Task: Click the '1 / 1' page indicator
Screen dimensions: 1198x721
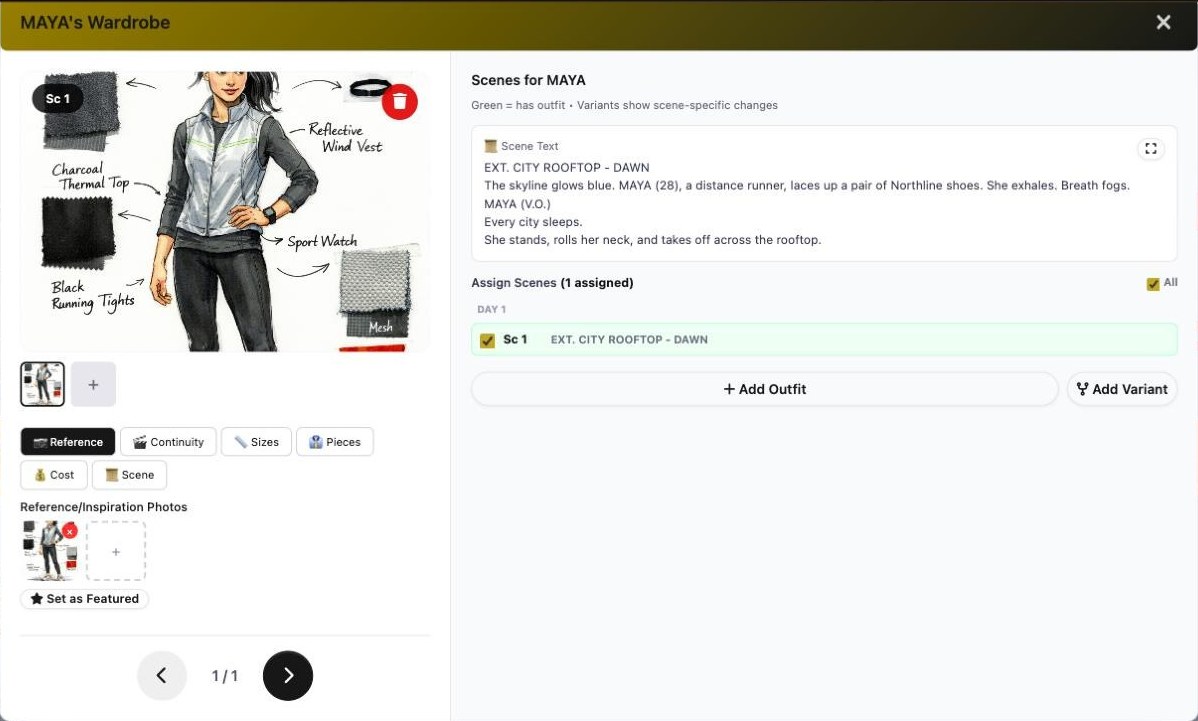Action: [x=225, y=676]
